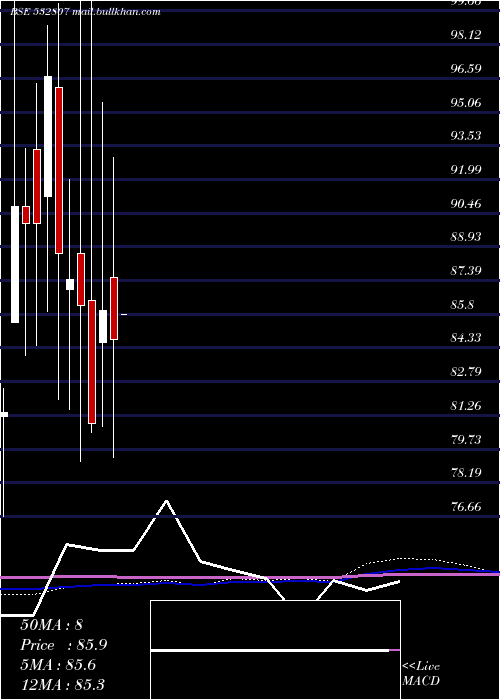The height and width of the screenshot is (700, 500).
Task: Click the 98.12 price axis label
Action: tap(466, 34)
